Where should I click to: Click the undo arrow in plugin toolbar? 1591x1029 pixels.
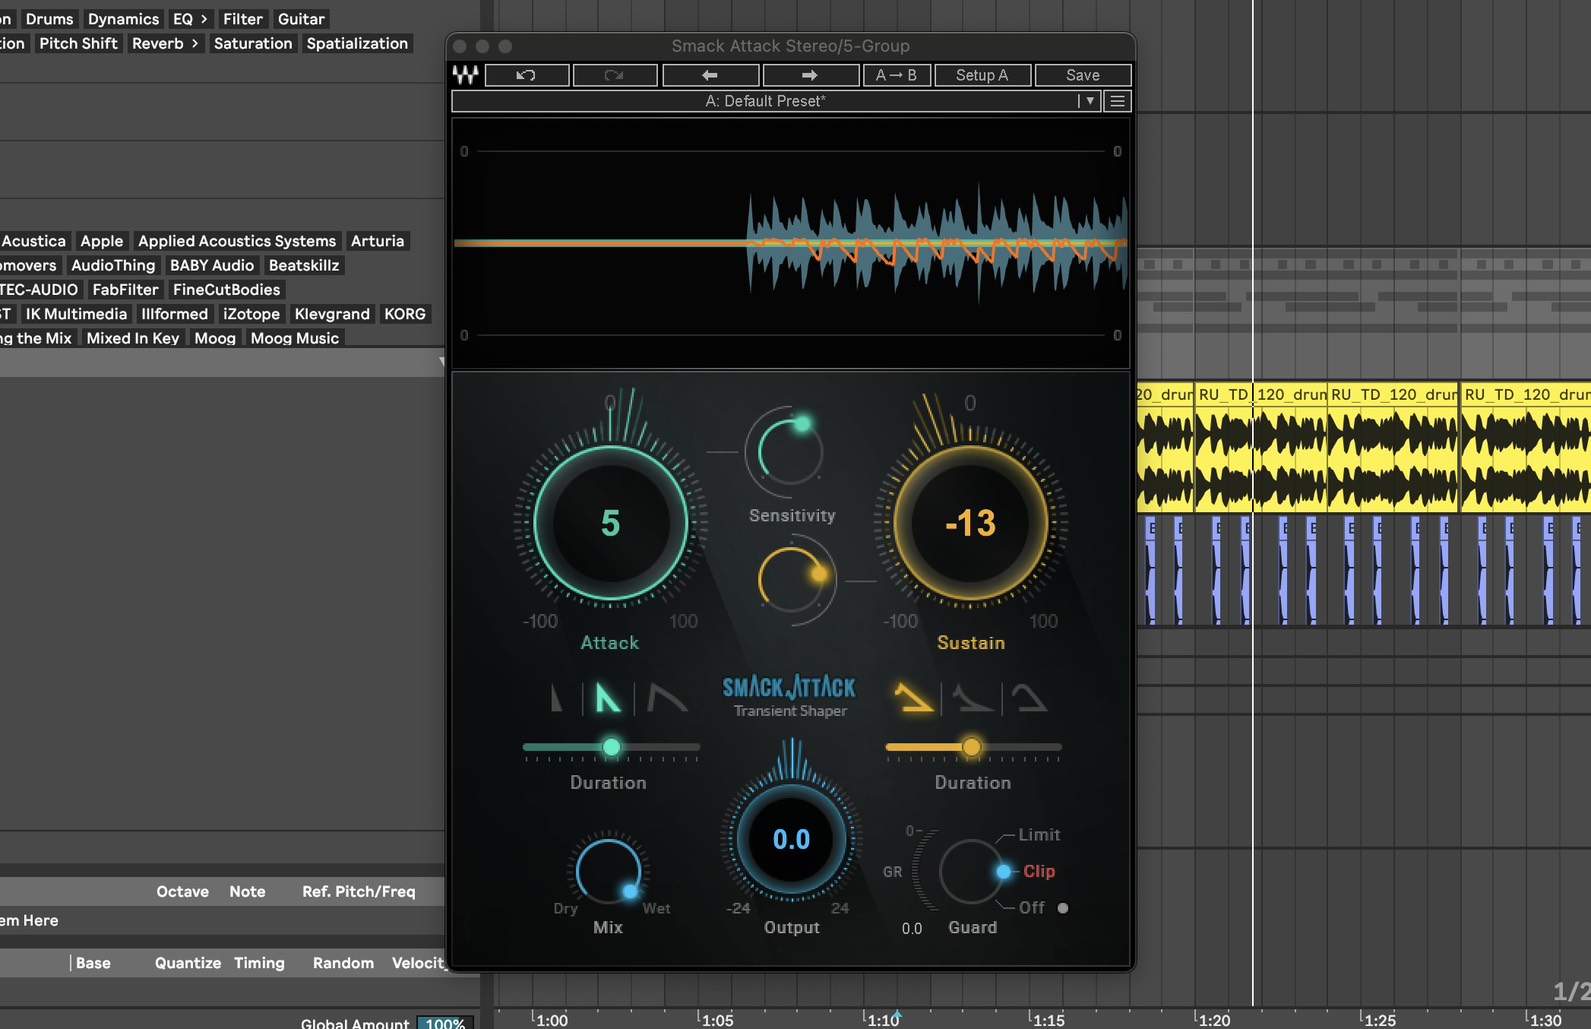[x=526, y=75]
